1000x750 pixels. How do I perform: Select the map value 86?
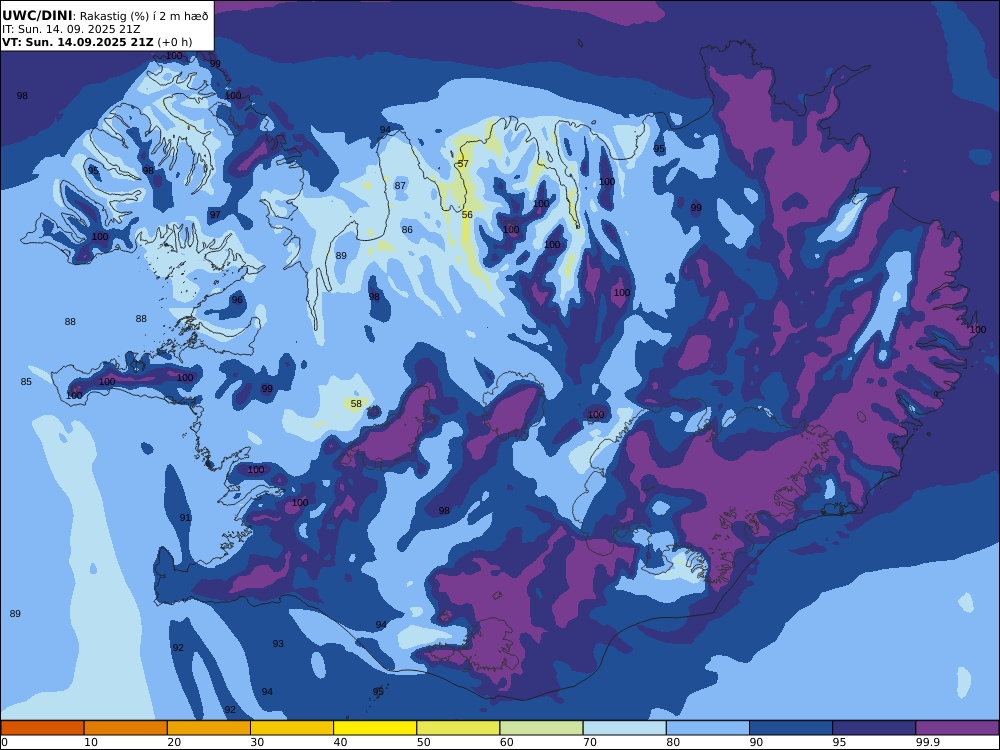pyautogui.click(x=407, y=230)
